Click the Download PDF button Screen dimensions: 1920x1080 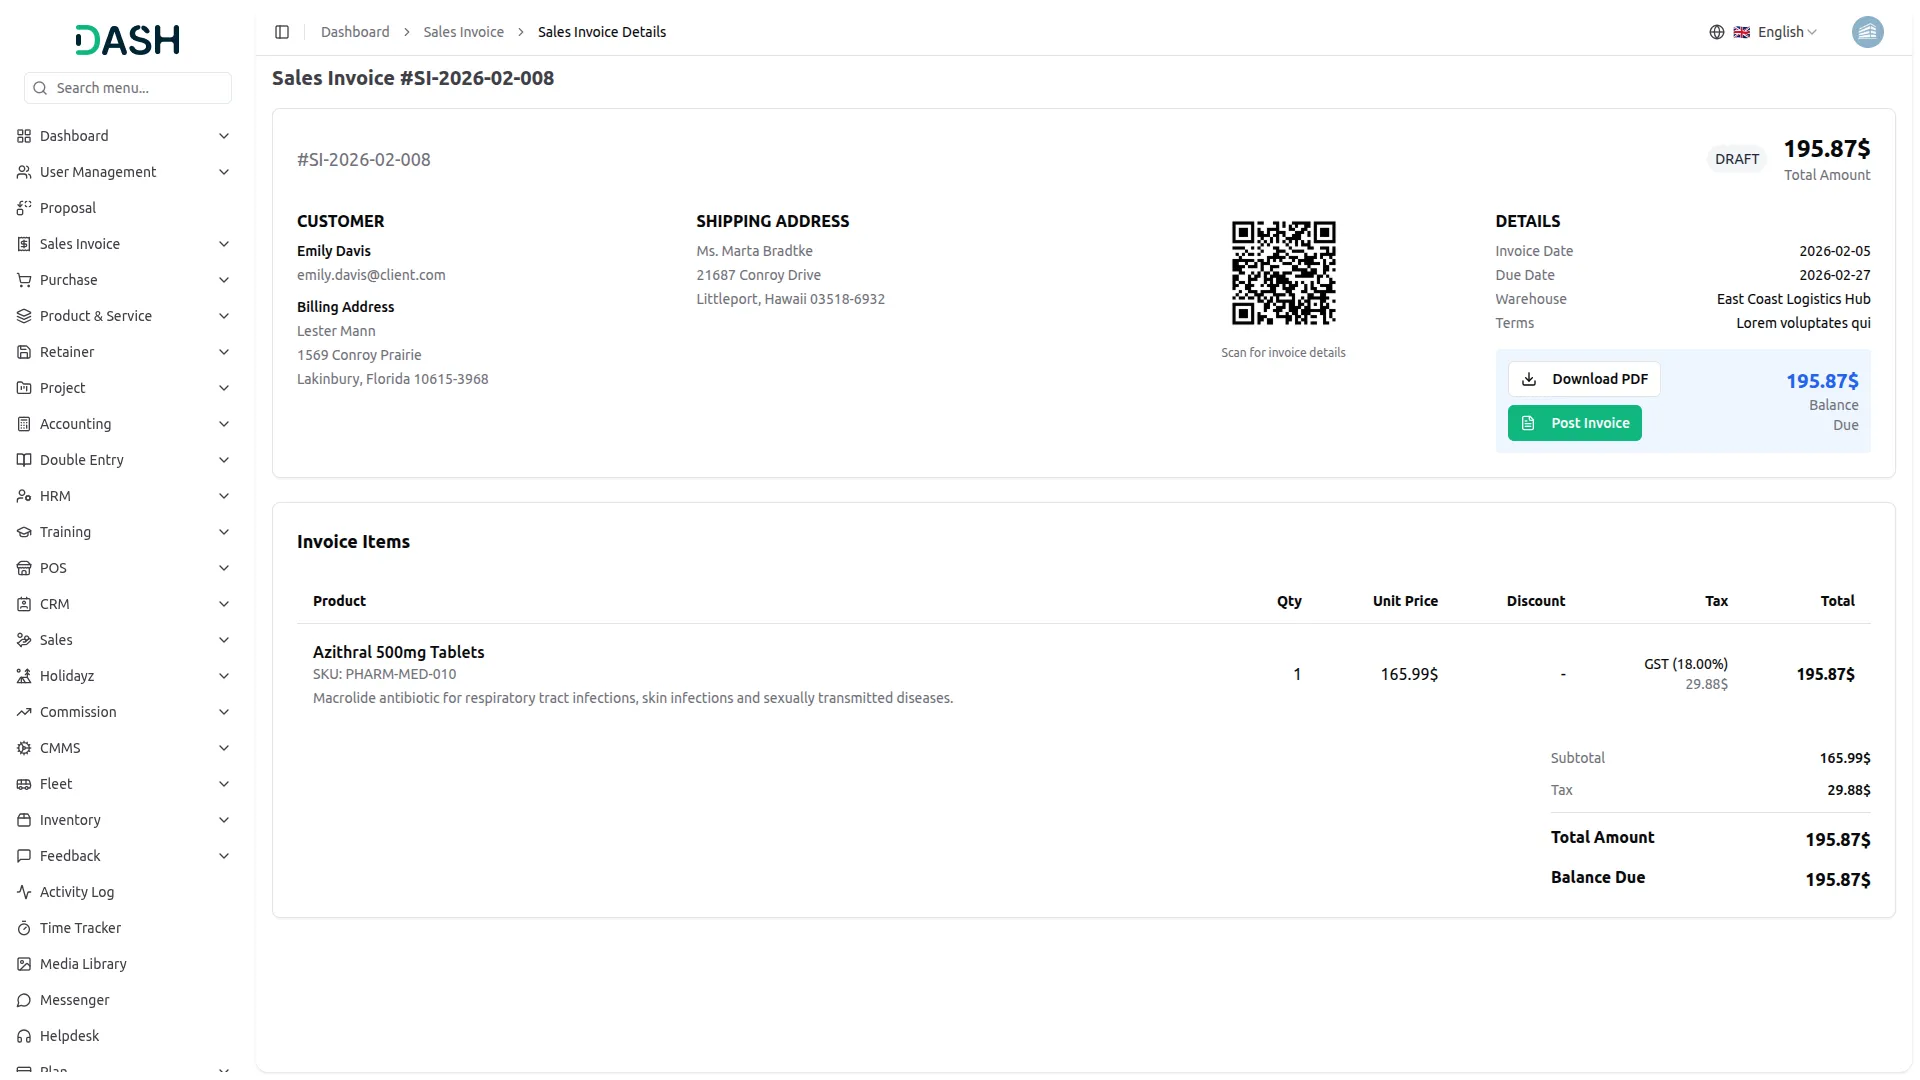tap(1584, 379)
